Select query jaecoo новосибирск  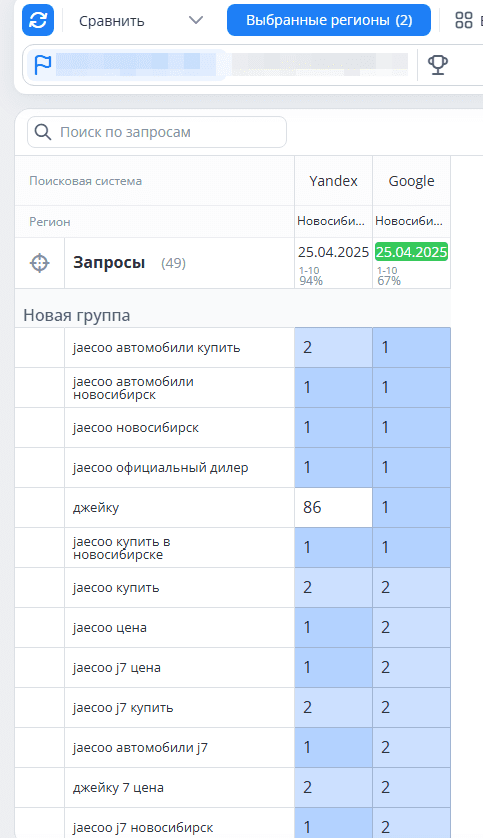pyautogui.click(x=136, y=428)
